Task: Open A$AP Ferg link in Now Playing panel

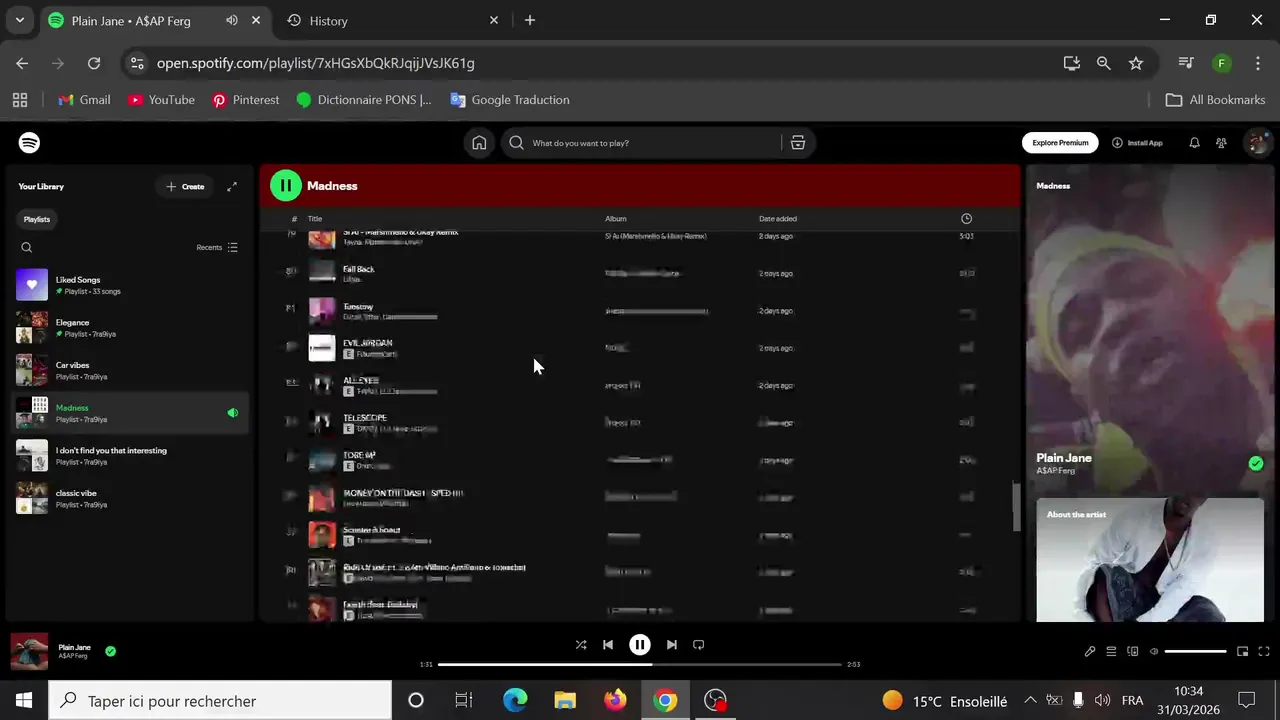Action: 1056,471
